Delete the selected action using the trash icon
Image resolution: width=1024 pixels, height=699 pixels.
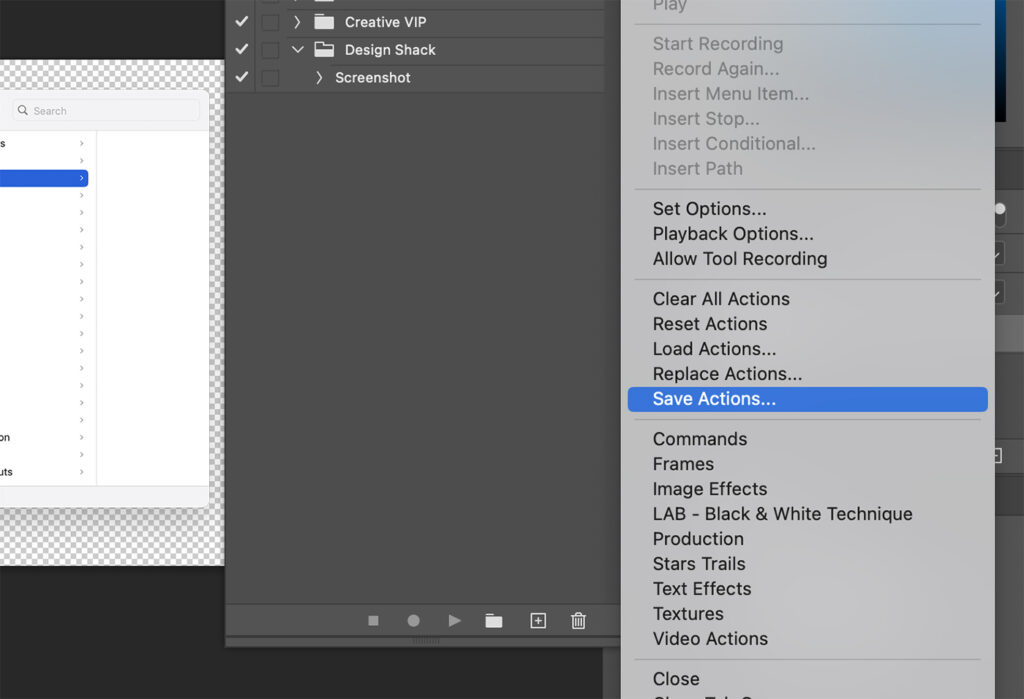click(578, 620)
